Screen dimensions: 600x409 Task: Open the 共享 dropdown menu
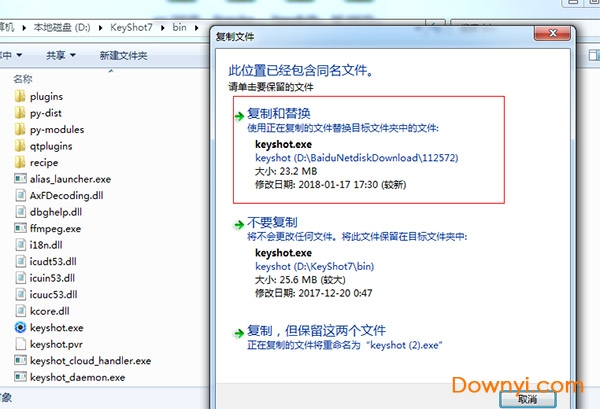click(x=60, y=55)
